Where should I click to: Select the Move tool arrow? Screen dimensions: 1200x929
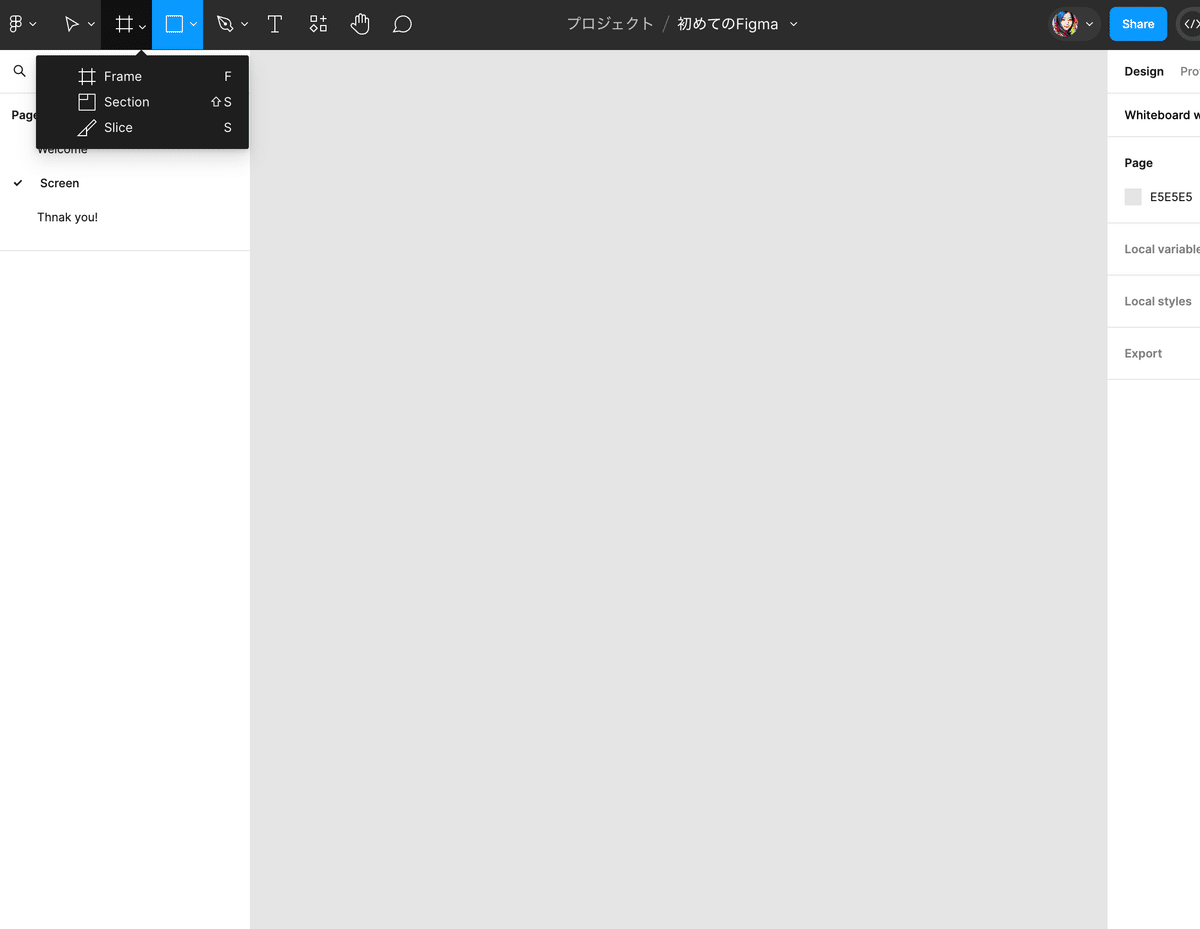(72, 24)
